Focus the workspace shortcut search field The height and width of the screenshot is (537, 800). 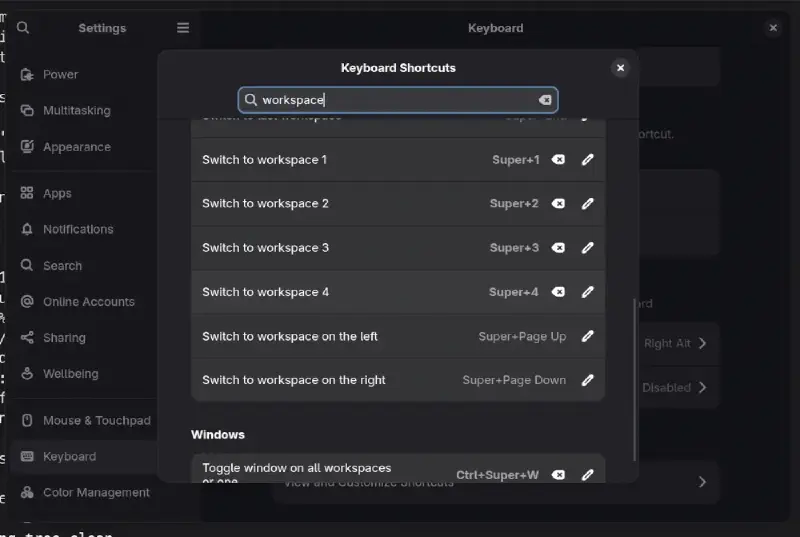398,100
